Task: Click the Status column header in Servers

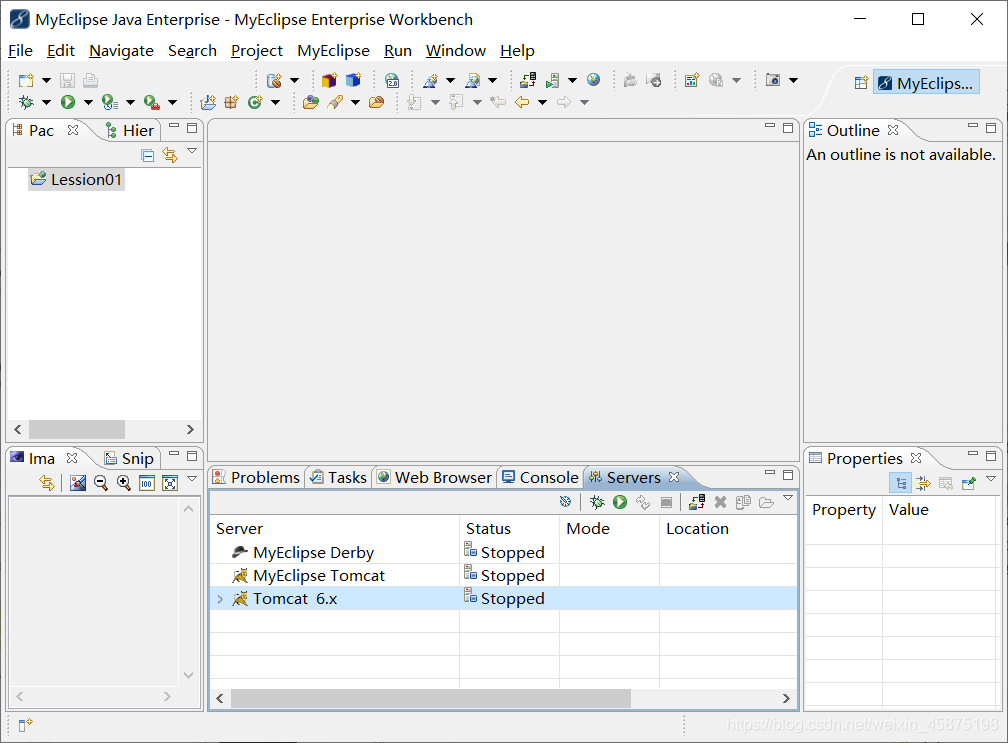Action: 509,528
